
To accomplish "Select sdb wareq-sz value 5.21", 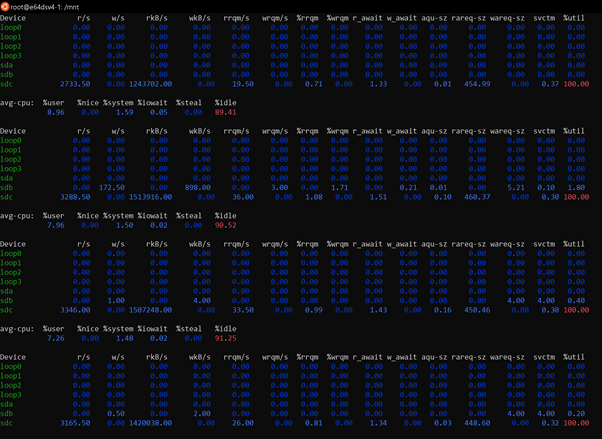I will click(516, 188).
